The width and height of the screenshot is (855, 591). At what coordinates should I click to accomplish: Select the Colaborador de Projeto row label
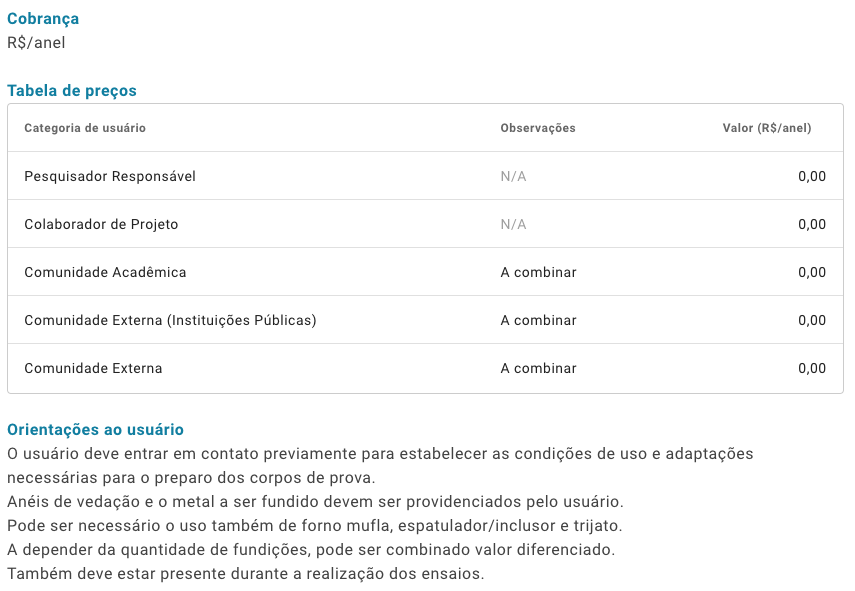[x=101, y=224]
